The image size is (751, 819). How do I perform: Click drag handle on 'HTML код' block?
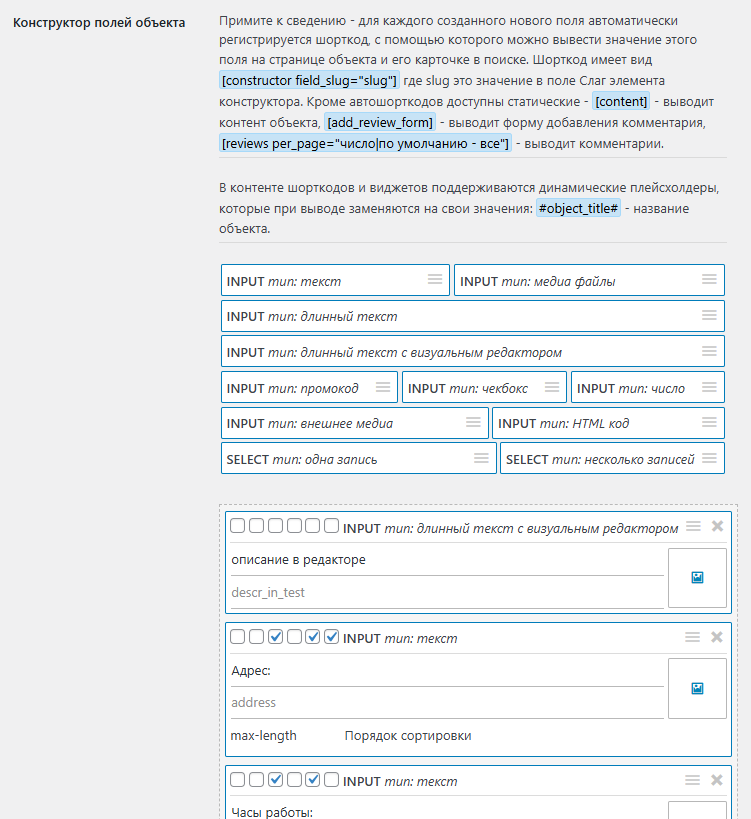pyautogui.click(x=709, y=422)
